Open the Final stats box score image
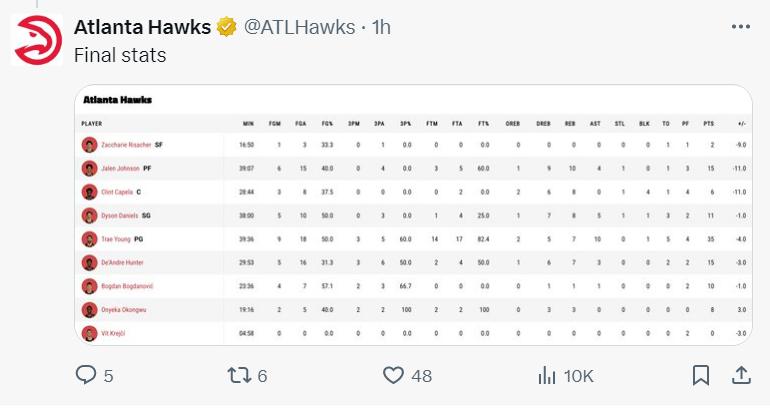Screen dimensions: 770x409 [x=413, y=215]
